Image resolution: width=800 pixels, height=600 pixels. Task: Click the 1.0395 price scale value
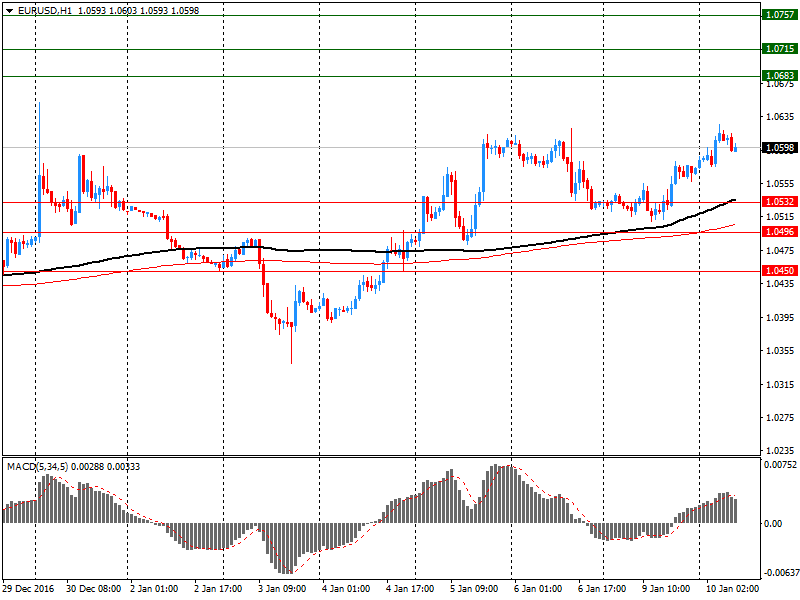(781, 317)
